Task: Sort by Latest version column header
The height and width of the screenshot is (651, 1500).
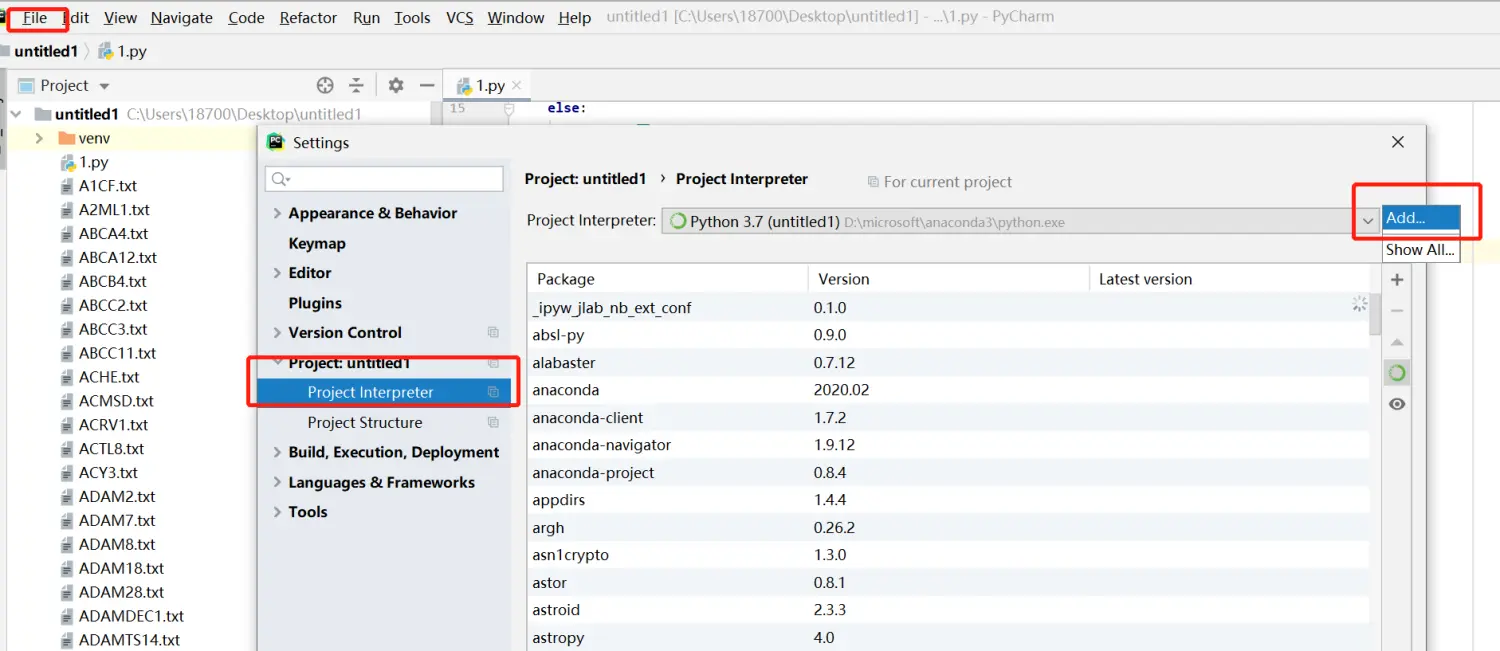Action: 1229,279
